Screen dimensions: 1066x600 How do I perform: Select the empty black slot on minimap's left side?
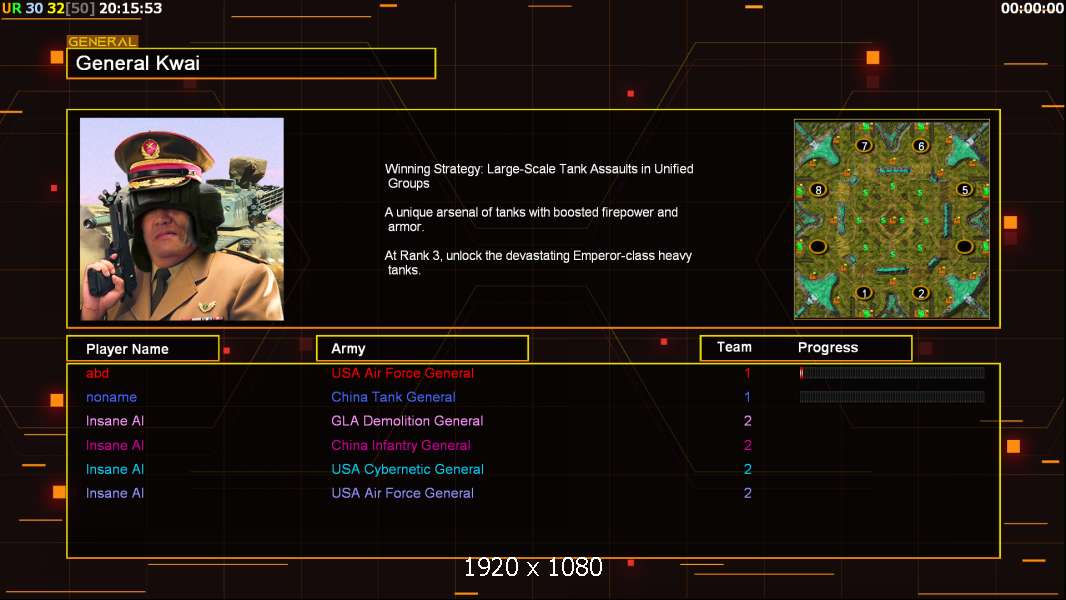point(818,246)
